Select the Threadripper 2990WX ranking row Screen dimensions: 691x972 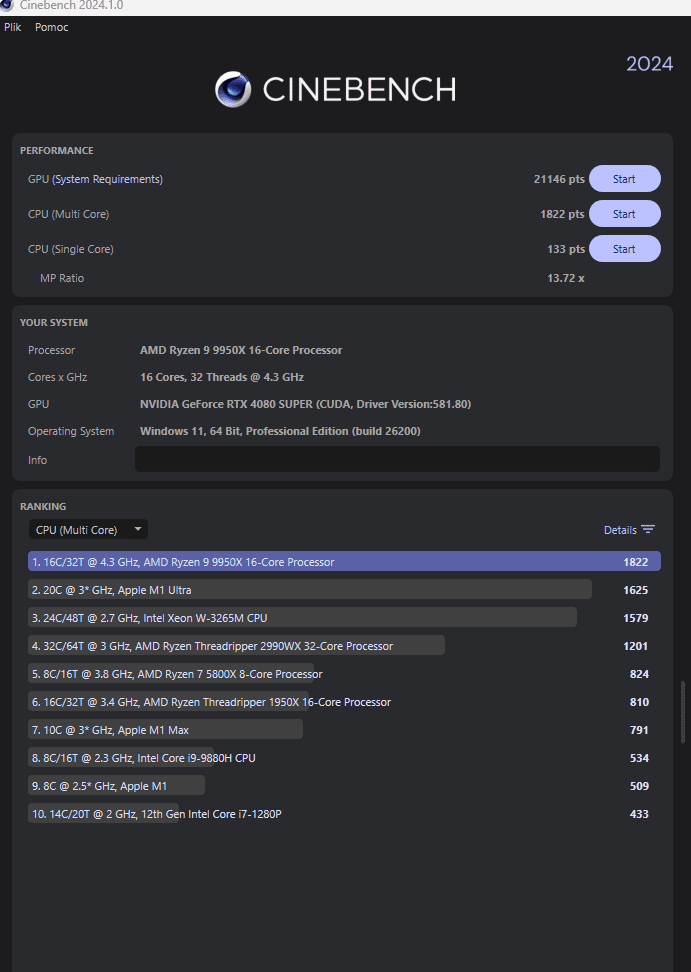pos(344,646)
